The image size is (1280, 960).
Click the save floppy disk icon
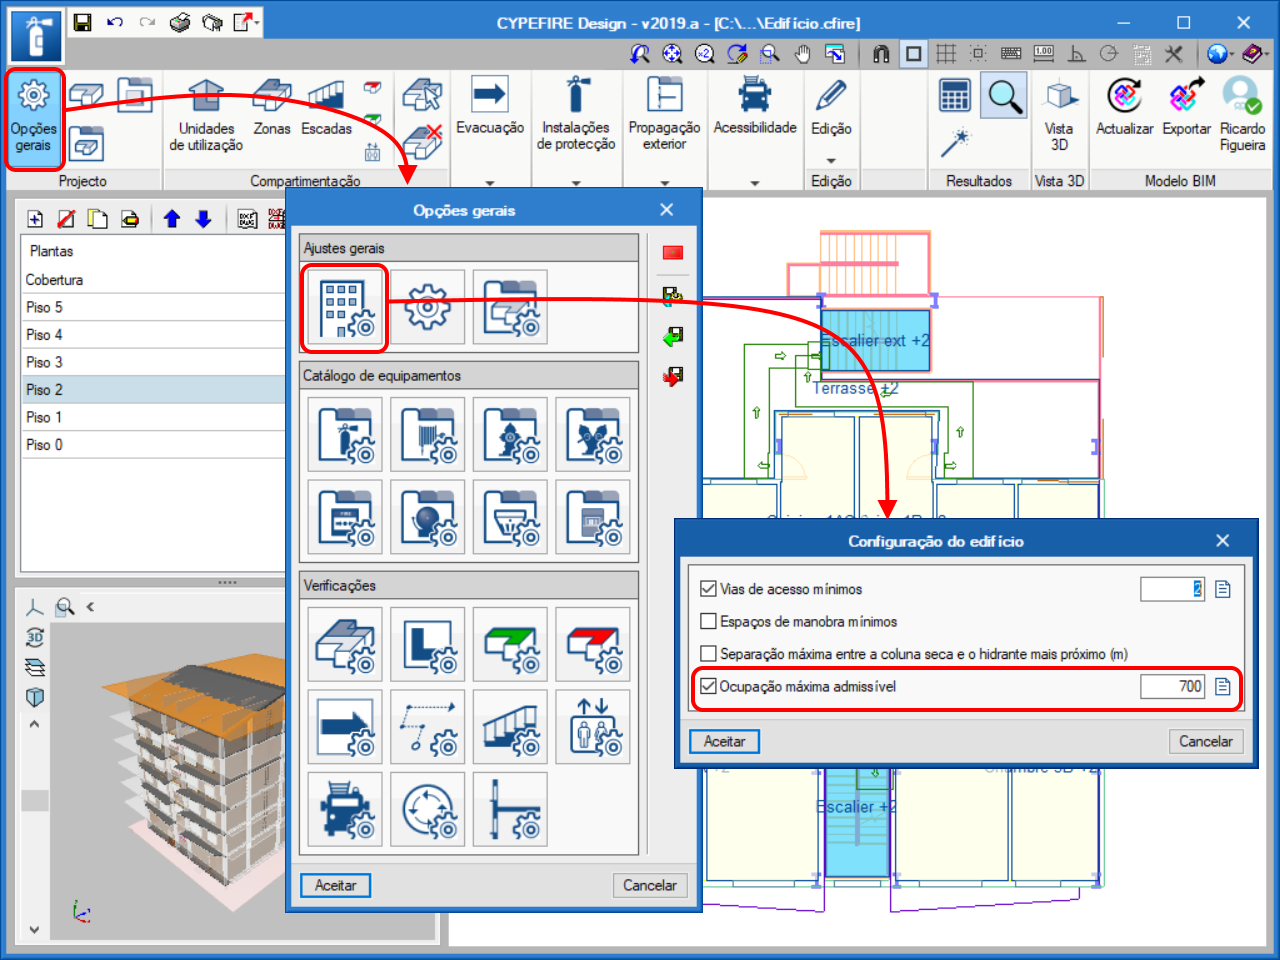click(x=83, y=22)
